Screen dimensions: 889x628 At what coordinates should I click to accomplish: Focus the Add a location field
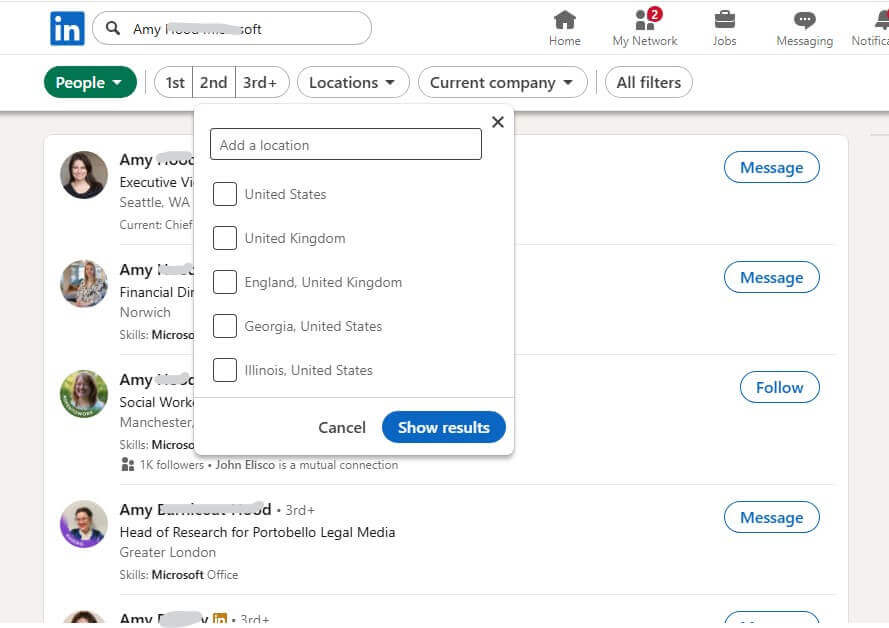tap(346, 145)
